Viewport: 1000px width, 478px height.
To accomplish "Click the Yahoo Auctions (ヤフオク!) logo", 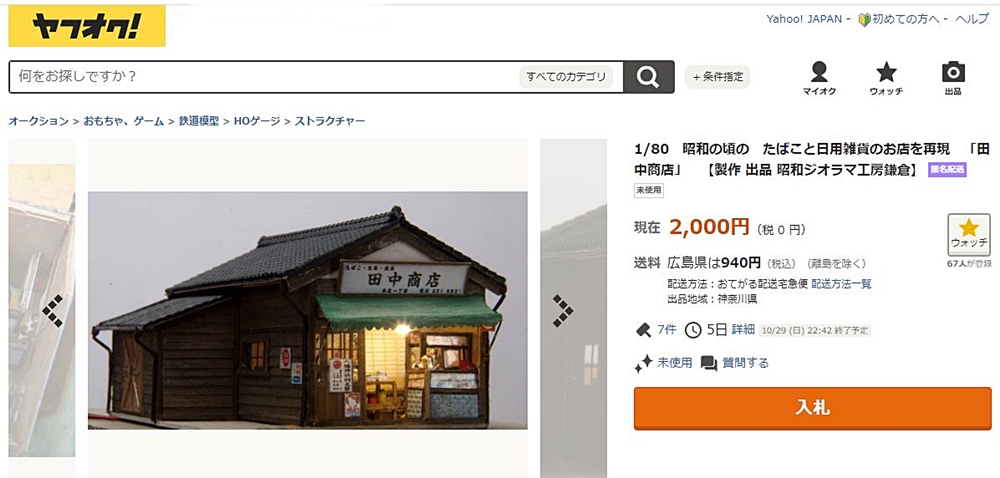I will click(x=87, y=26).
